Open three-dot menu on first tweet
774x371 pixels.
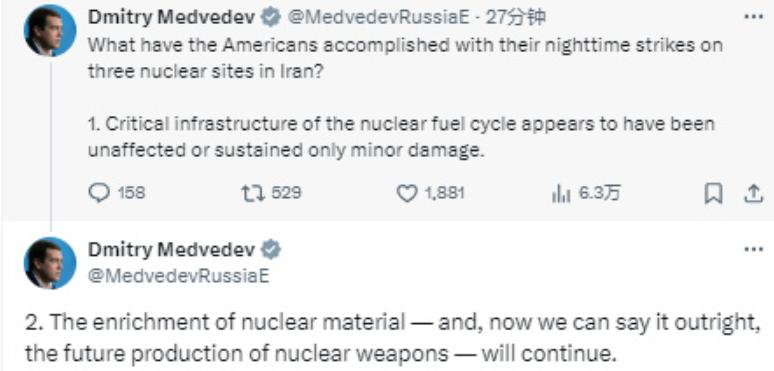(x=753, y=17)
